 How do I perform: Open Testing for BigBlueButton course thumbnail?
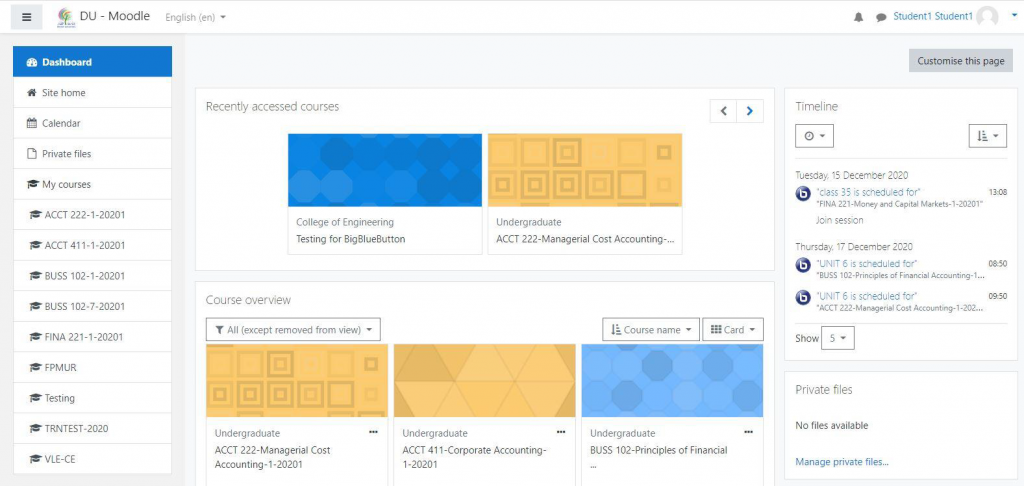tap(384, 170)
